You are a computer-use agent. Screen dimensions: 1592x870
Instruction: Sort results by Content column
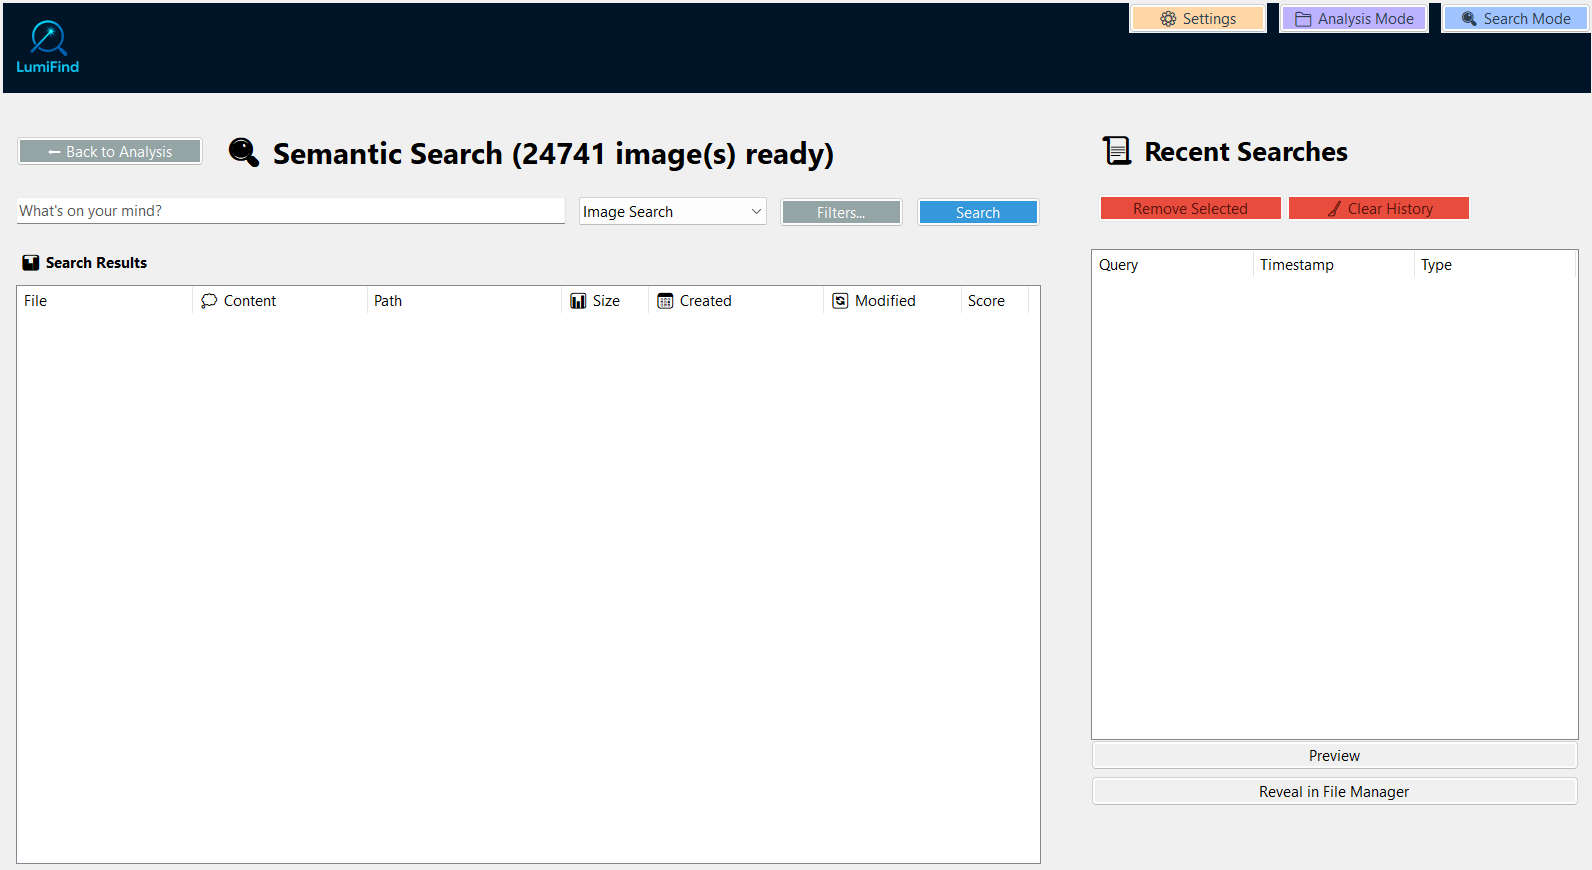coord(280,301)
